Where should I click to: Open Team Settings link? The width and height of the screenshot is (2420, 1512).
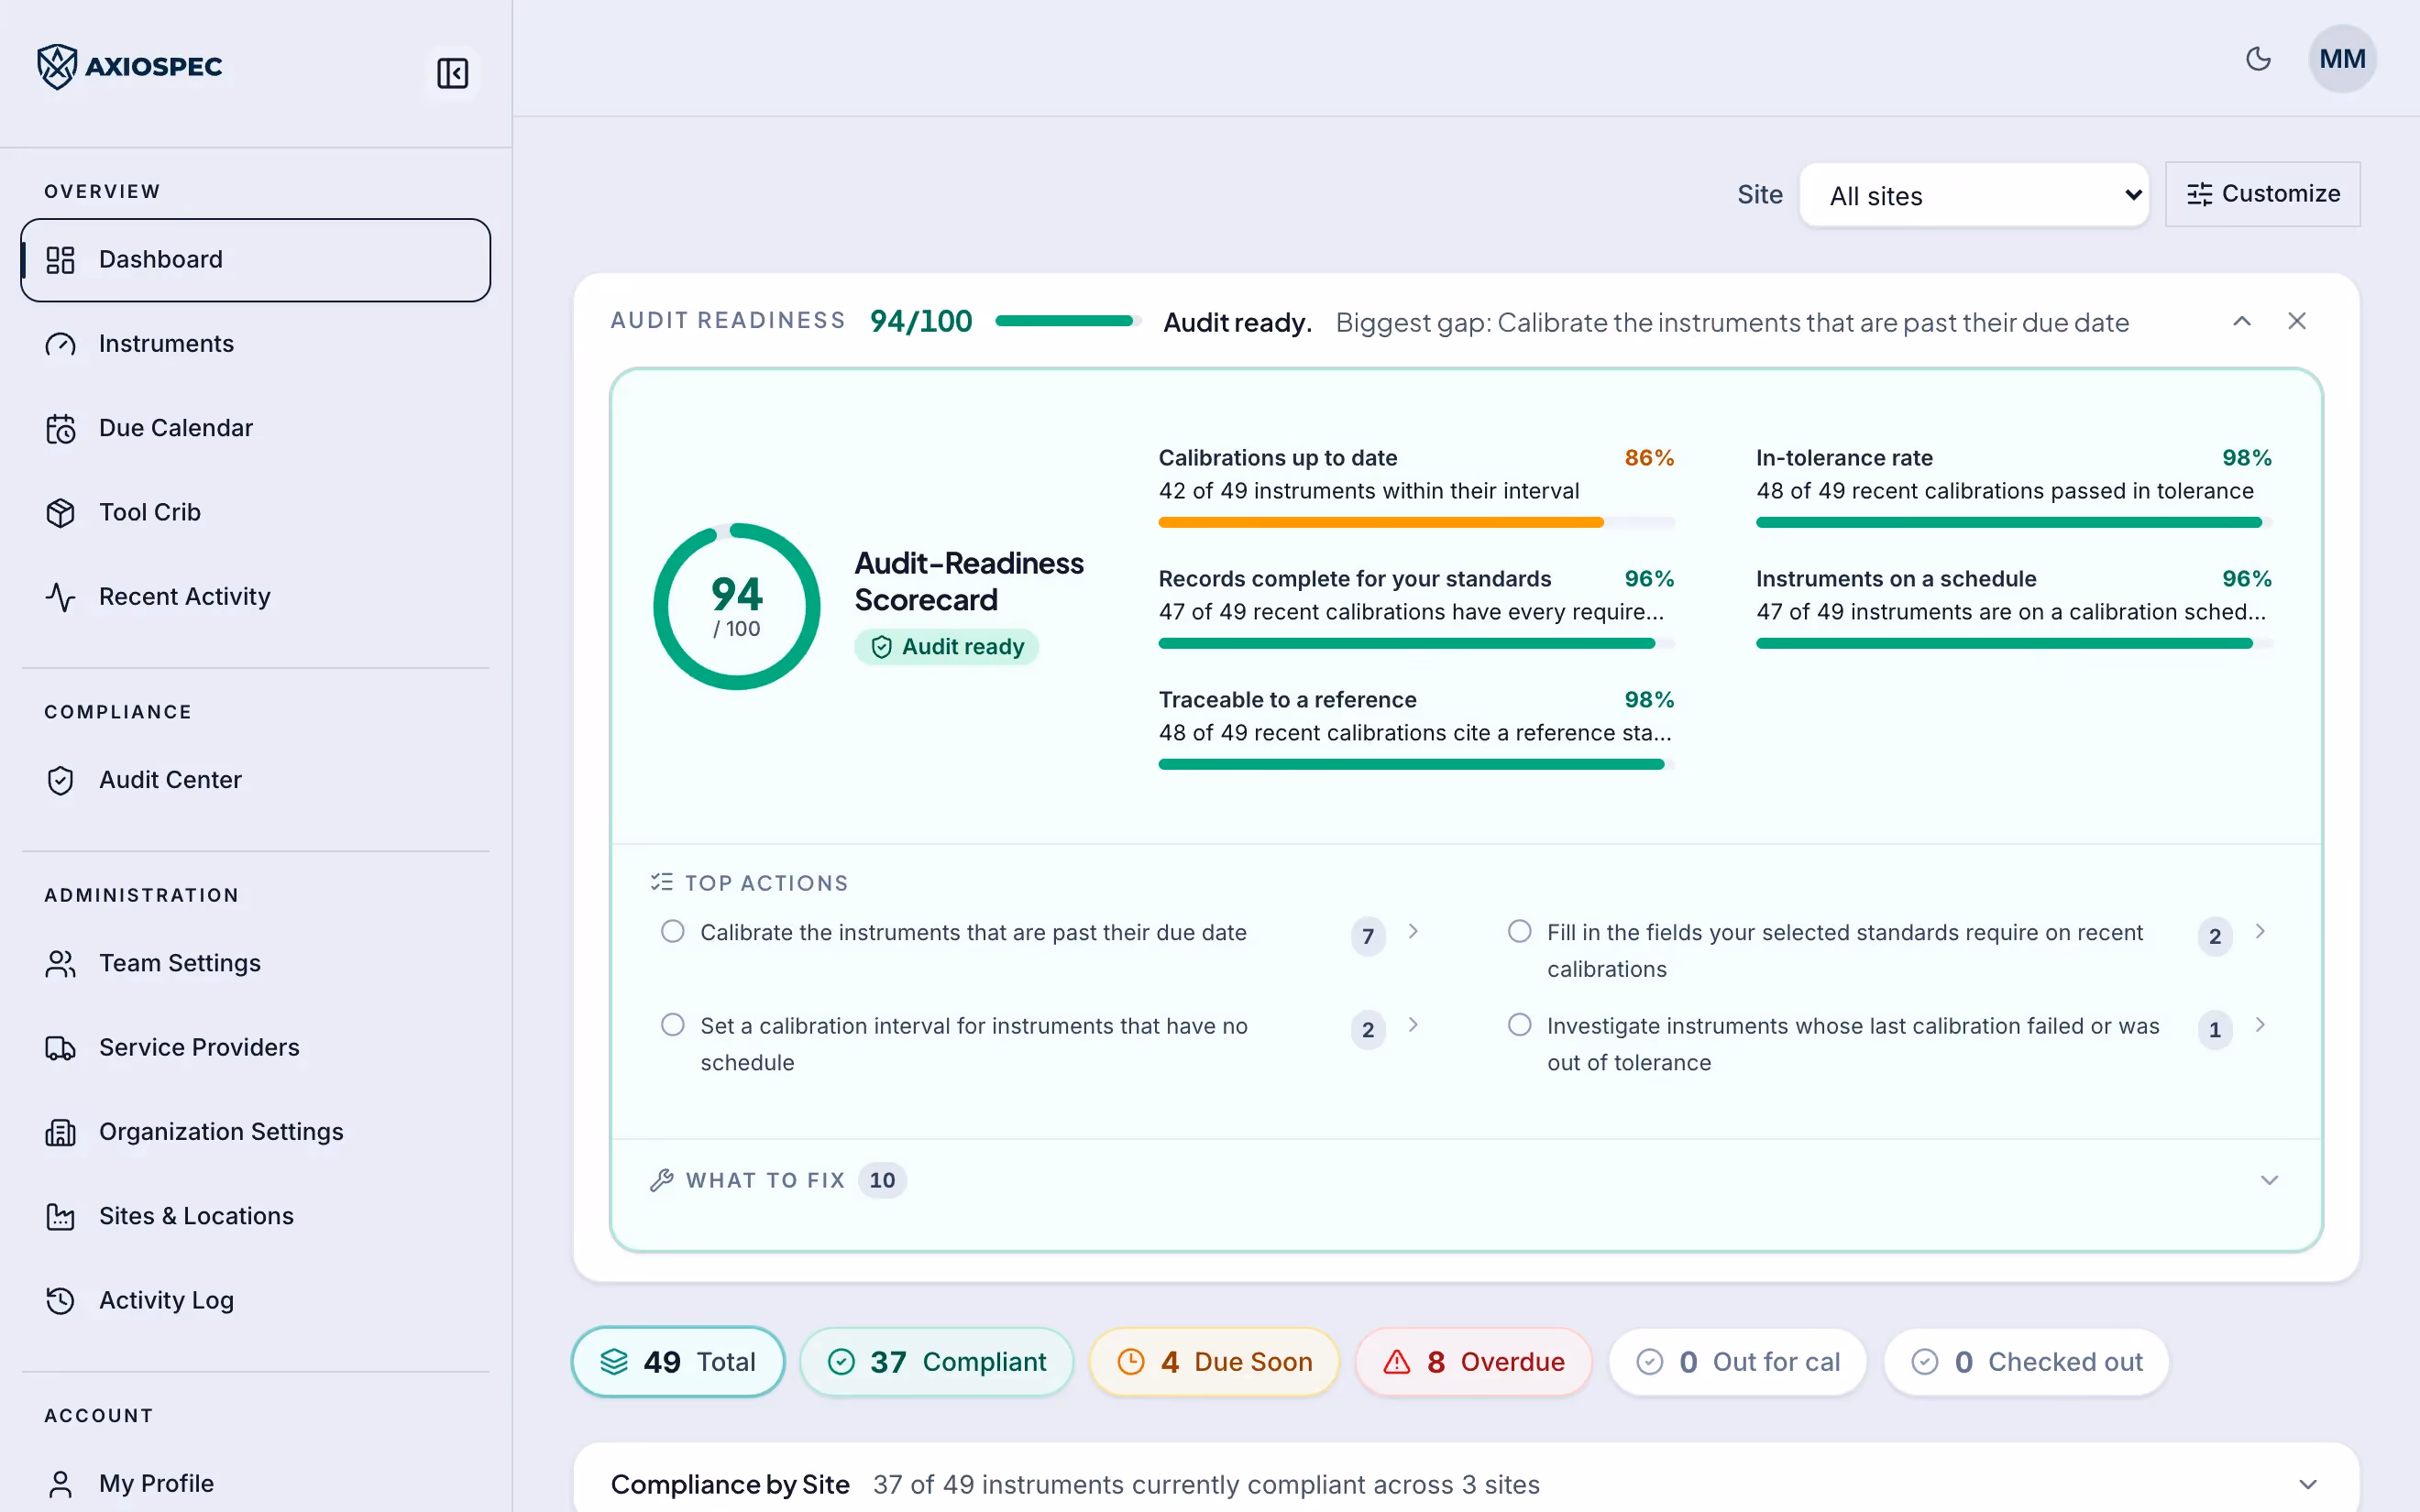(x=255, y=963)
